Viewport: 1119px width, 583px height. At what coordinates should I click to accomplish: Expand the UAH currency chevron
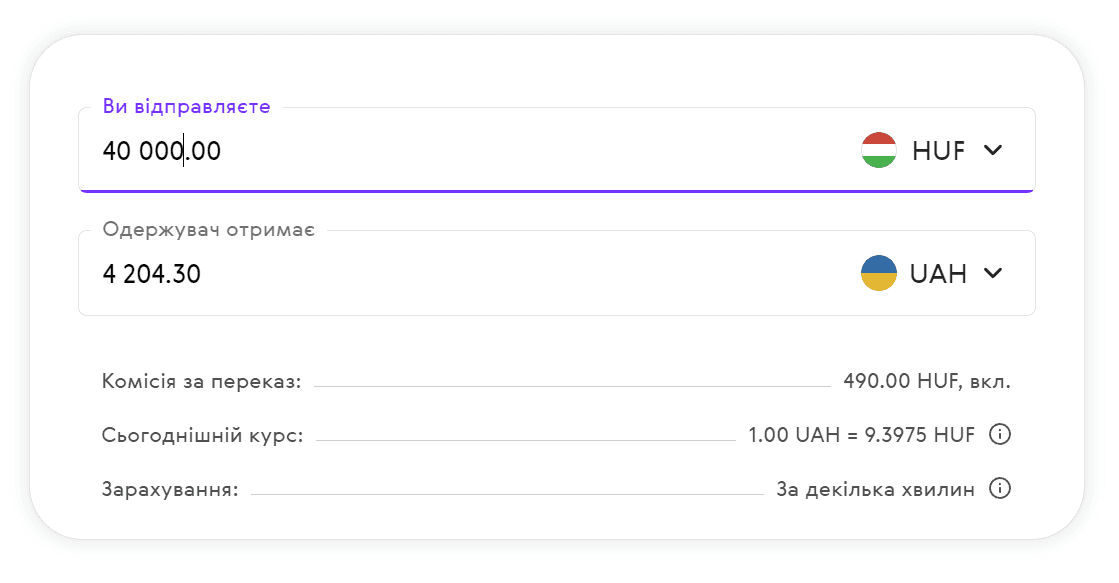[x=992, y=273]
